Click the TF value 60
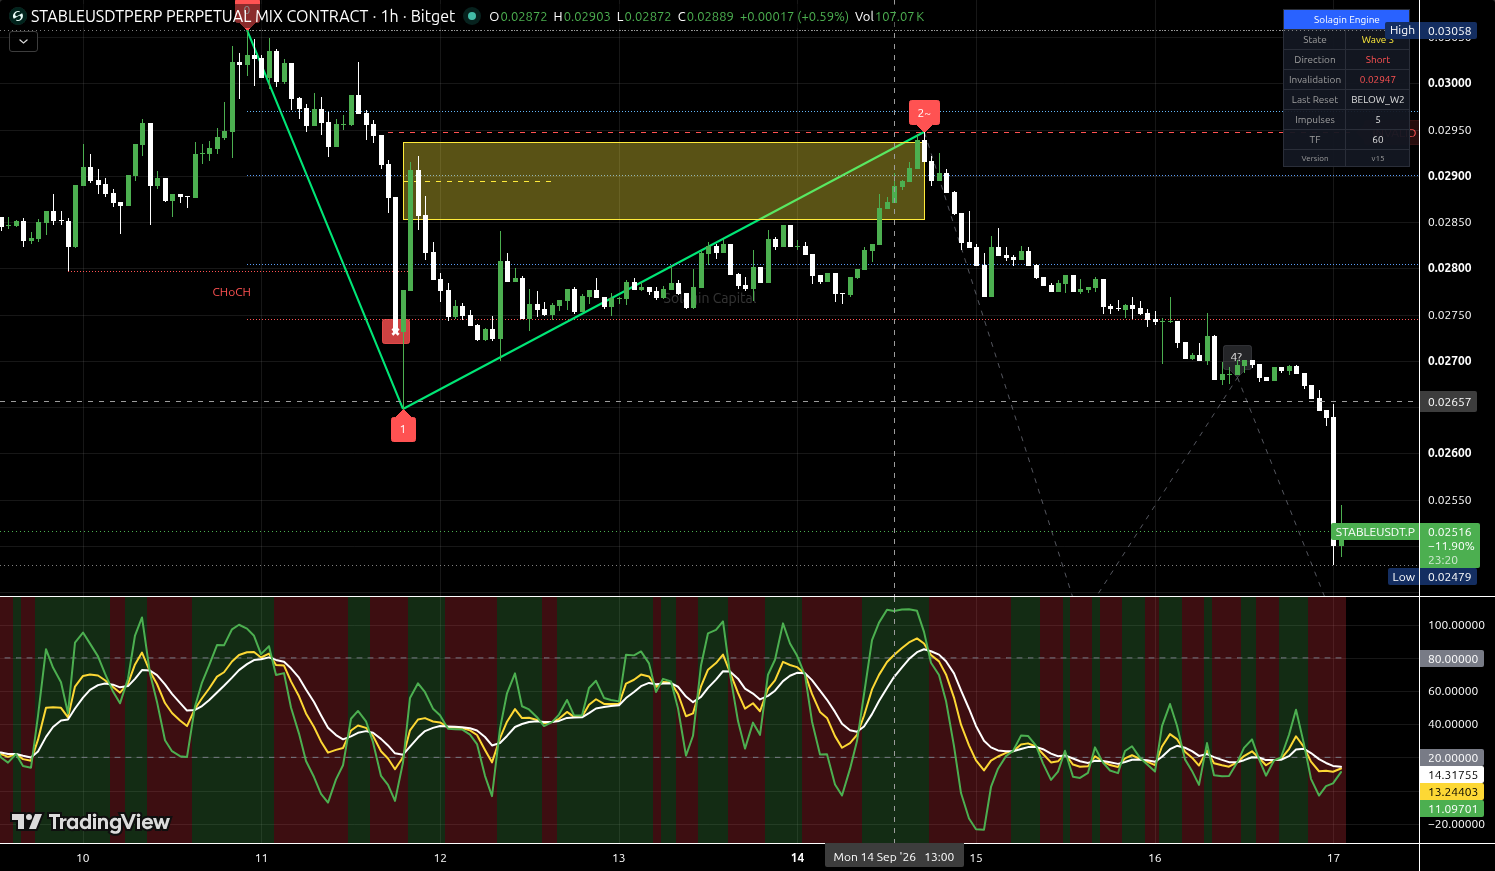Viewport: 1495px width, 871px height. coord(1377,140)
